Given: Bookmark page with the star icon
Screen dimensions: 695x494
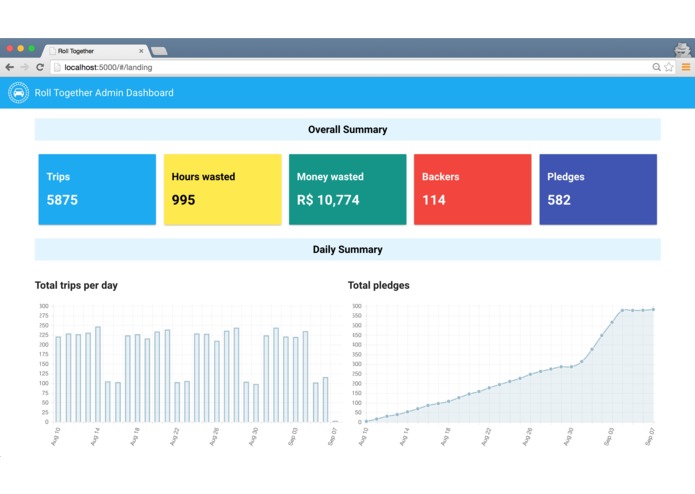Looking at the screenshot, I should [x=668, y=67].
